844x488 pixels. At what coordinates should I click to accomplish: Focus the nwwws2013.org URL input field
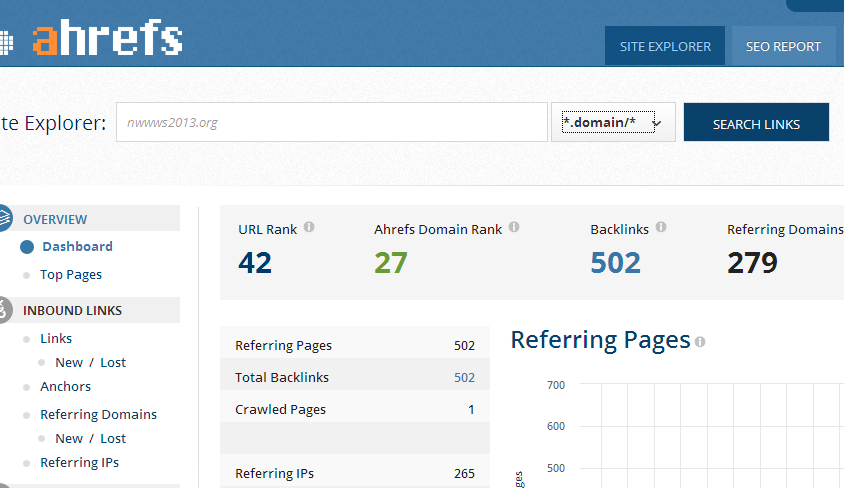332,122
